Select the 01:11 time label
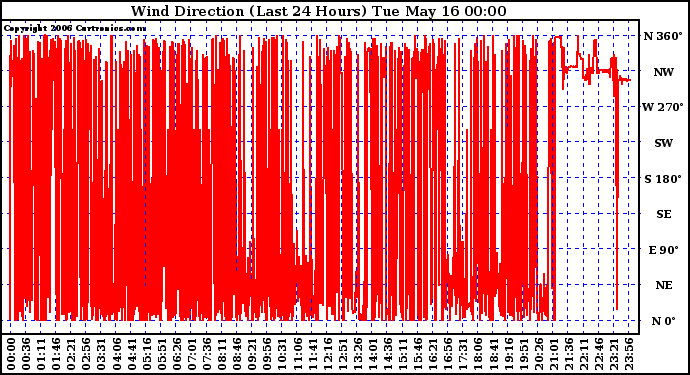This screenshot has height=375, width=690. tap(41, 354)
